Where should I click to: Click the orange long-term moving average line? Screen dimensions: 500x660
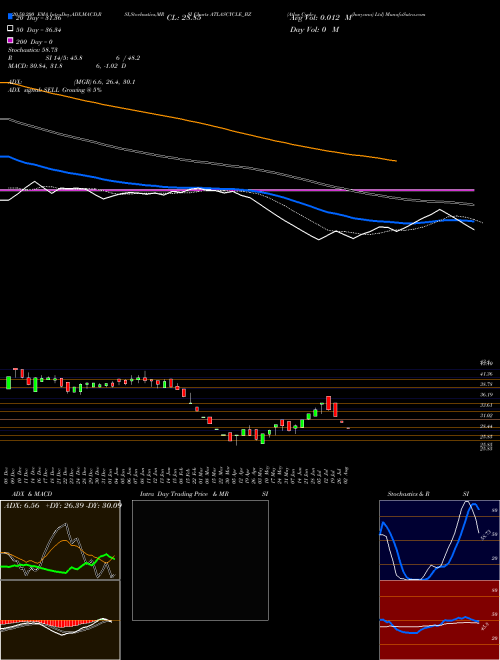pos(198,122)
